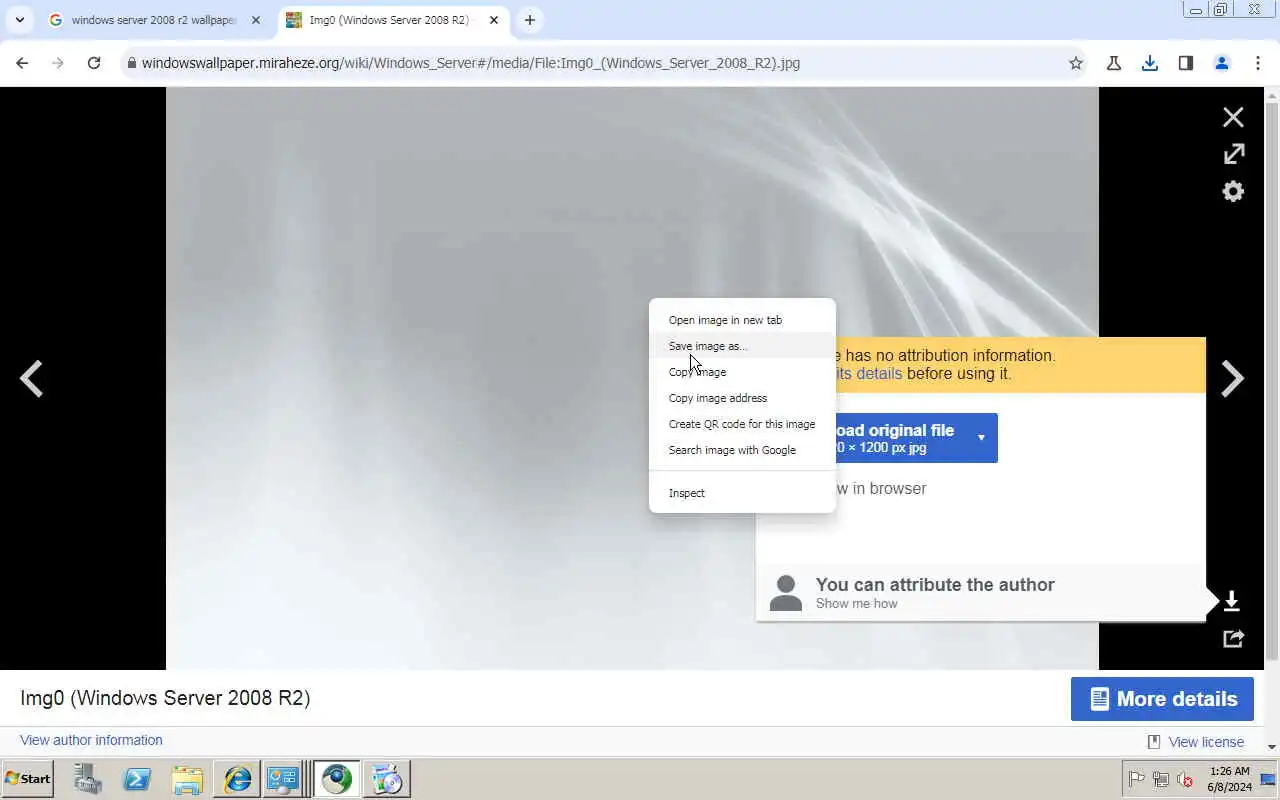The width and height of the screenshot is (1280, 800).
Task: Reload the page
Action: point(94,63)
